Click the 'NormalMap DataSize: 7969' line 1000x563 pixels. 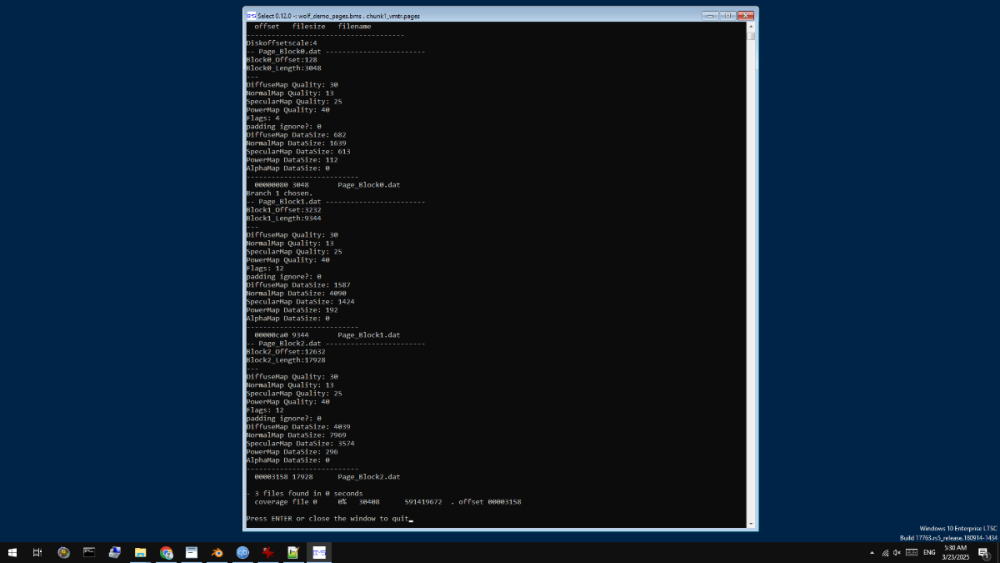click(297, 435)
